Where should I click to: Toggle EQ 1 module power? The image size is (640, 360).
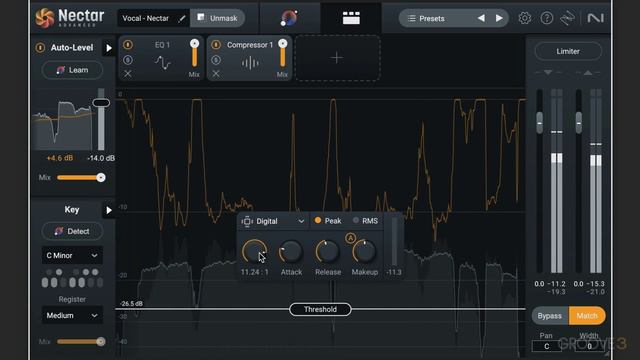click(128, 44)
